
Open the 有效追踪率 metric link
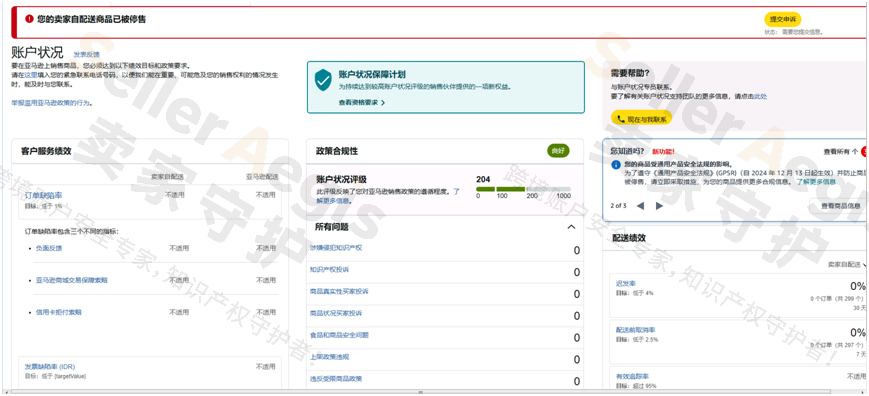(632, 377)
